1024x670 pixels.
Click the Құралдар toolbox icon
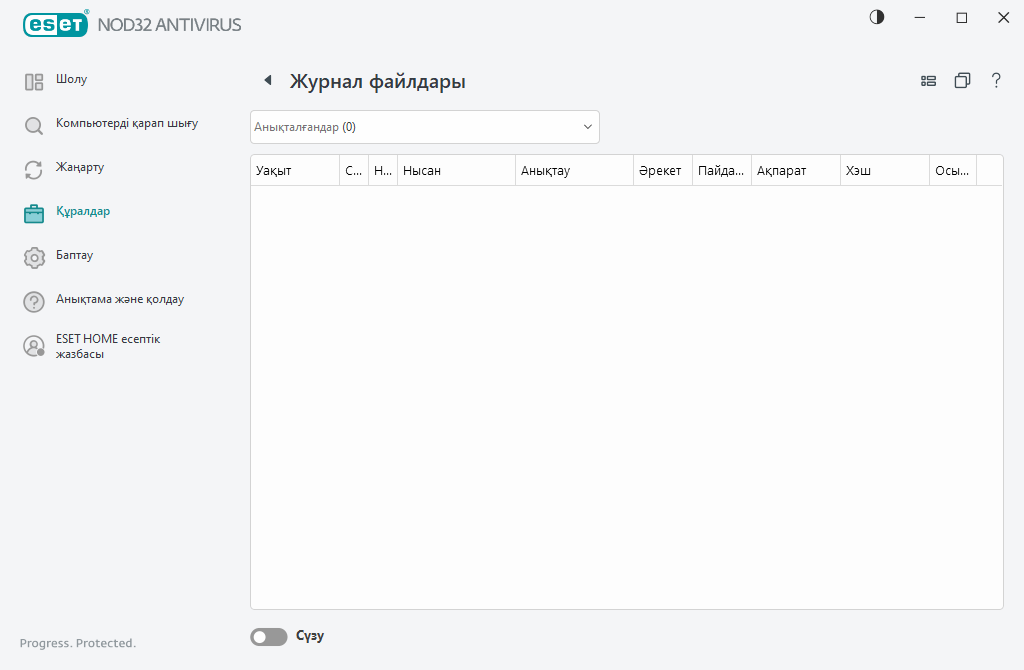click(33, 212)
